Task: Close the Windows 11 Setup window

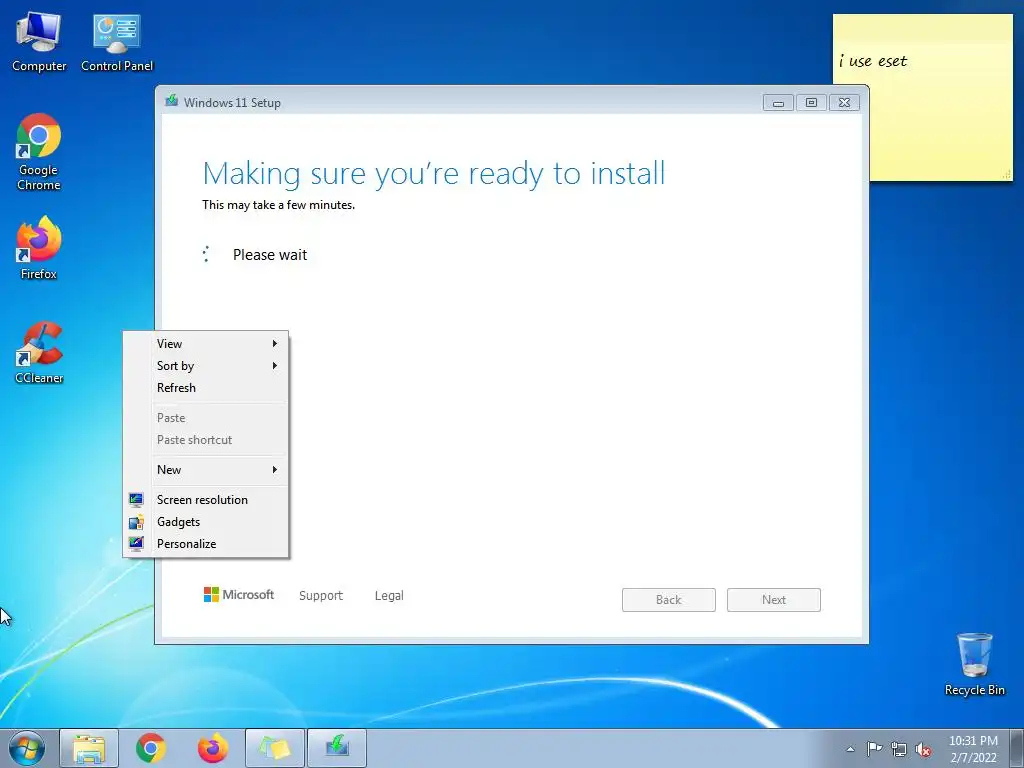Action: coord(844,103)
